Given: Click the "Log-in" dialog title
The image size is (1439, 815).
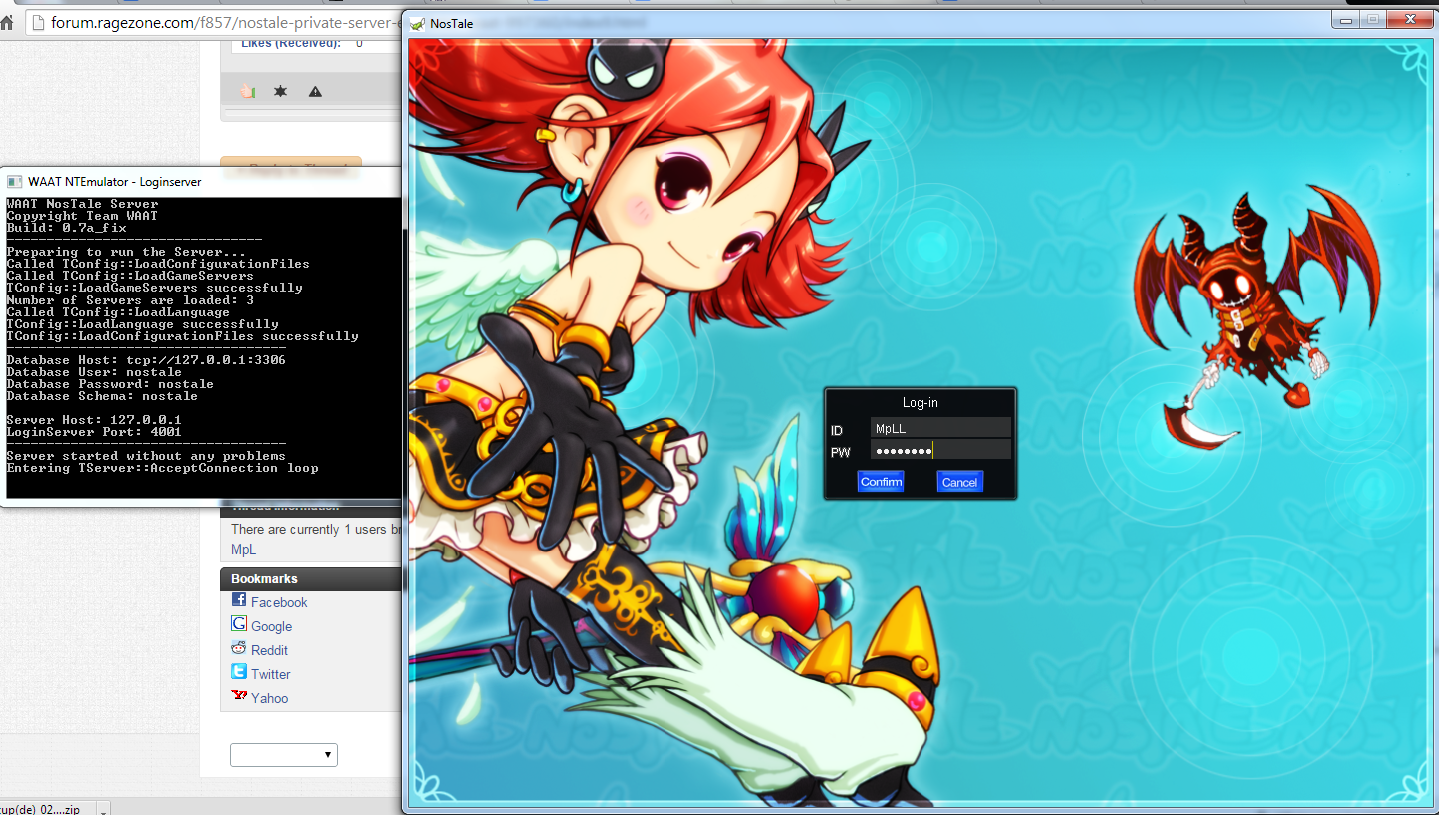Looking at the screenshot, I should (x=920, y=403).
